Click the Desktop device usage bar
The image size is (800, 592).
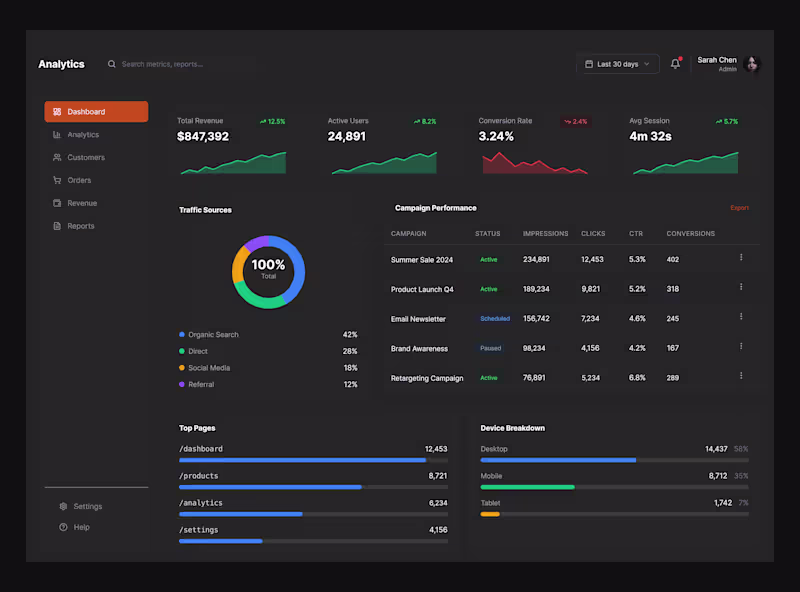pyautogui.click(x=614, y=460)
